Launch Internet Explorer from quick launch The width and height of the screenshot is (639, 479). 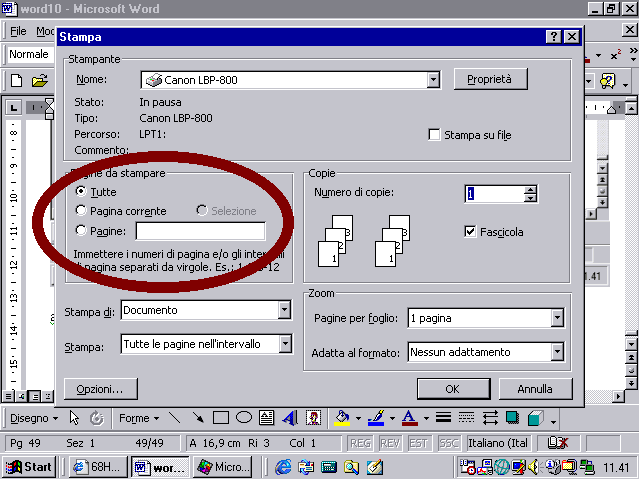pos(283,467)
